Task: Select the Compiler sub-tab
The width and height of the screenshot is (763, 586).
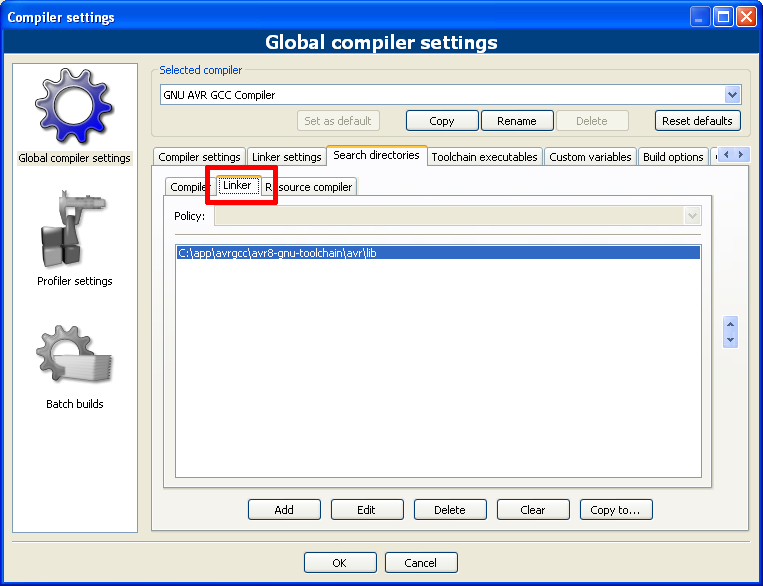Action: 190,187
